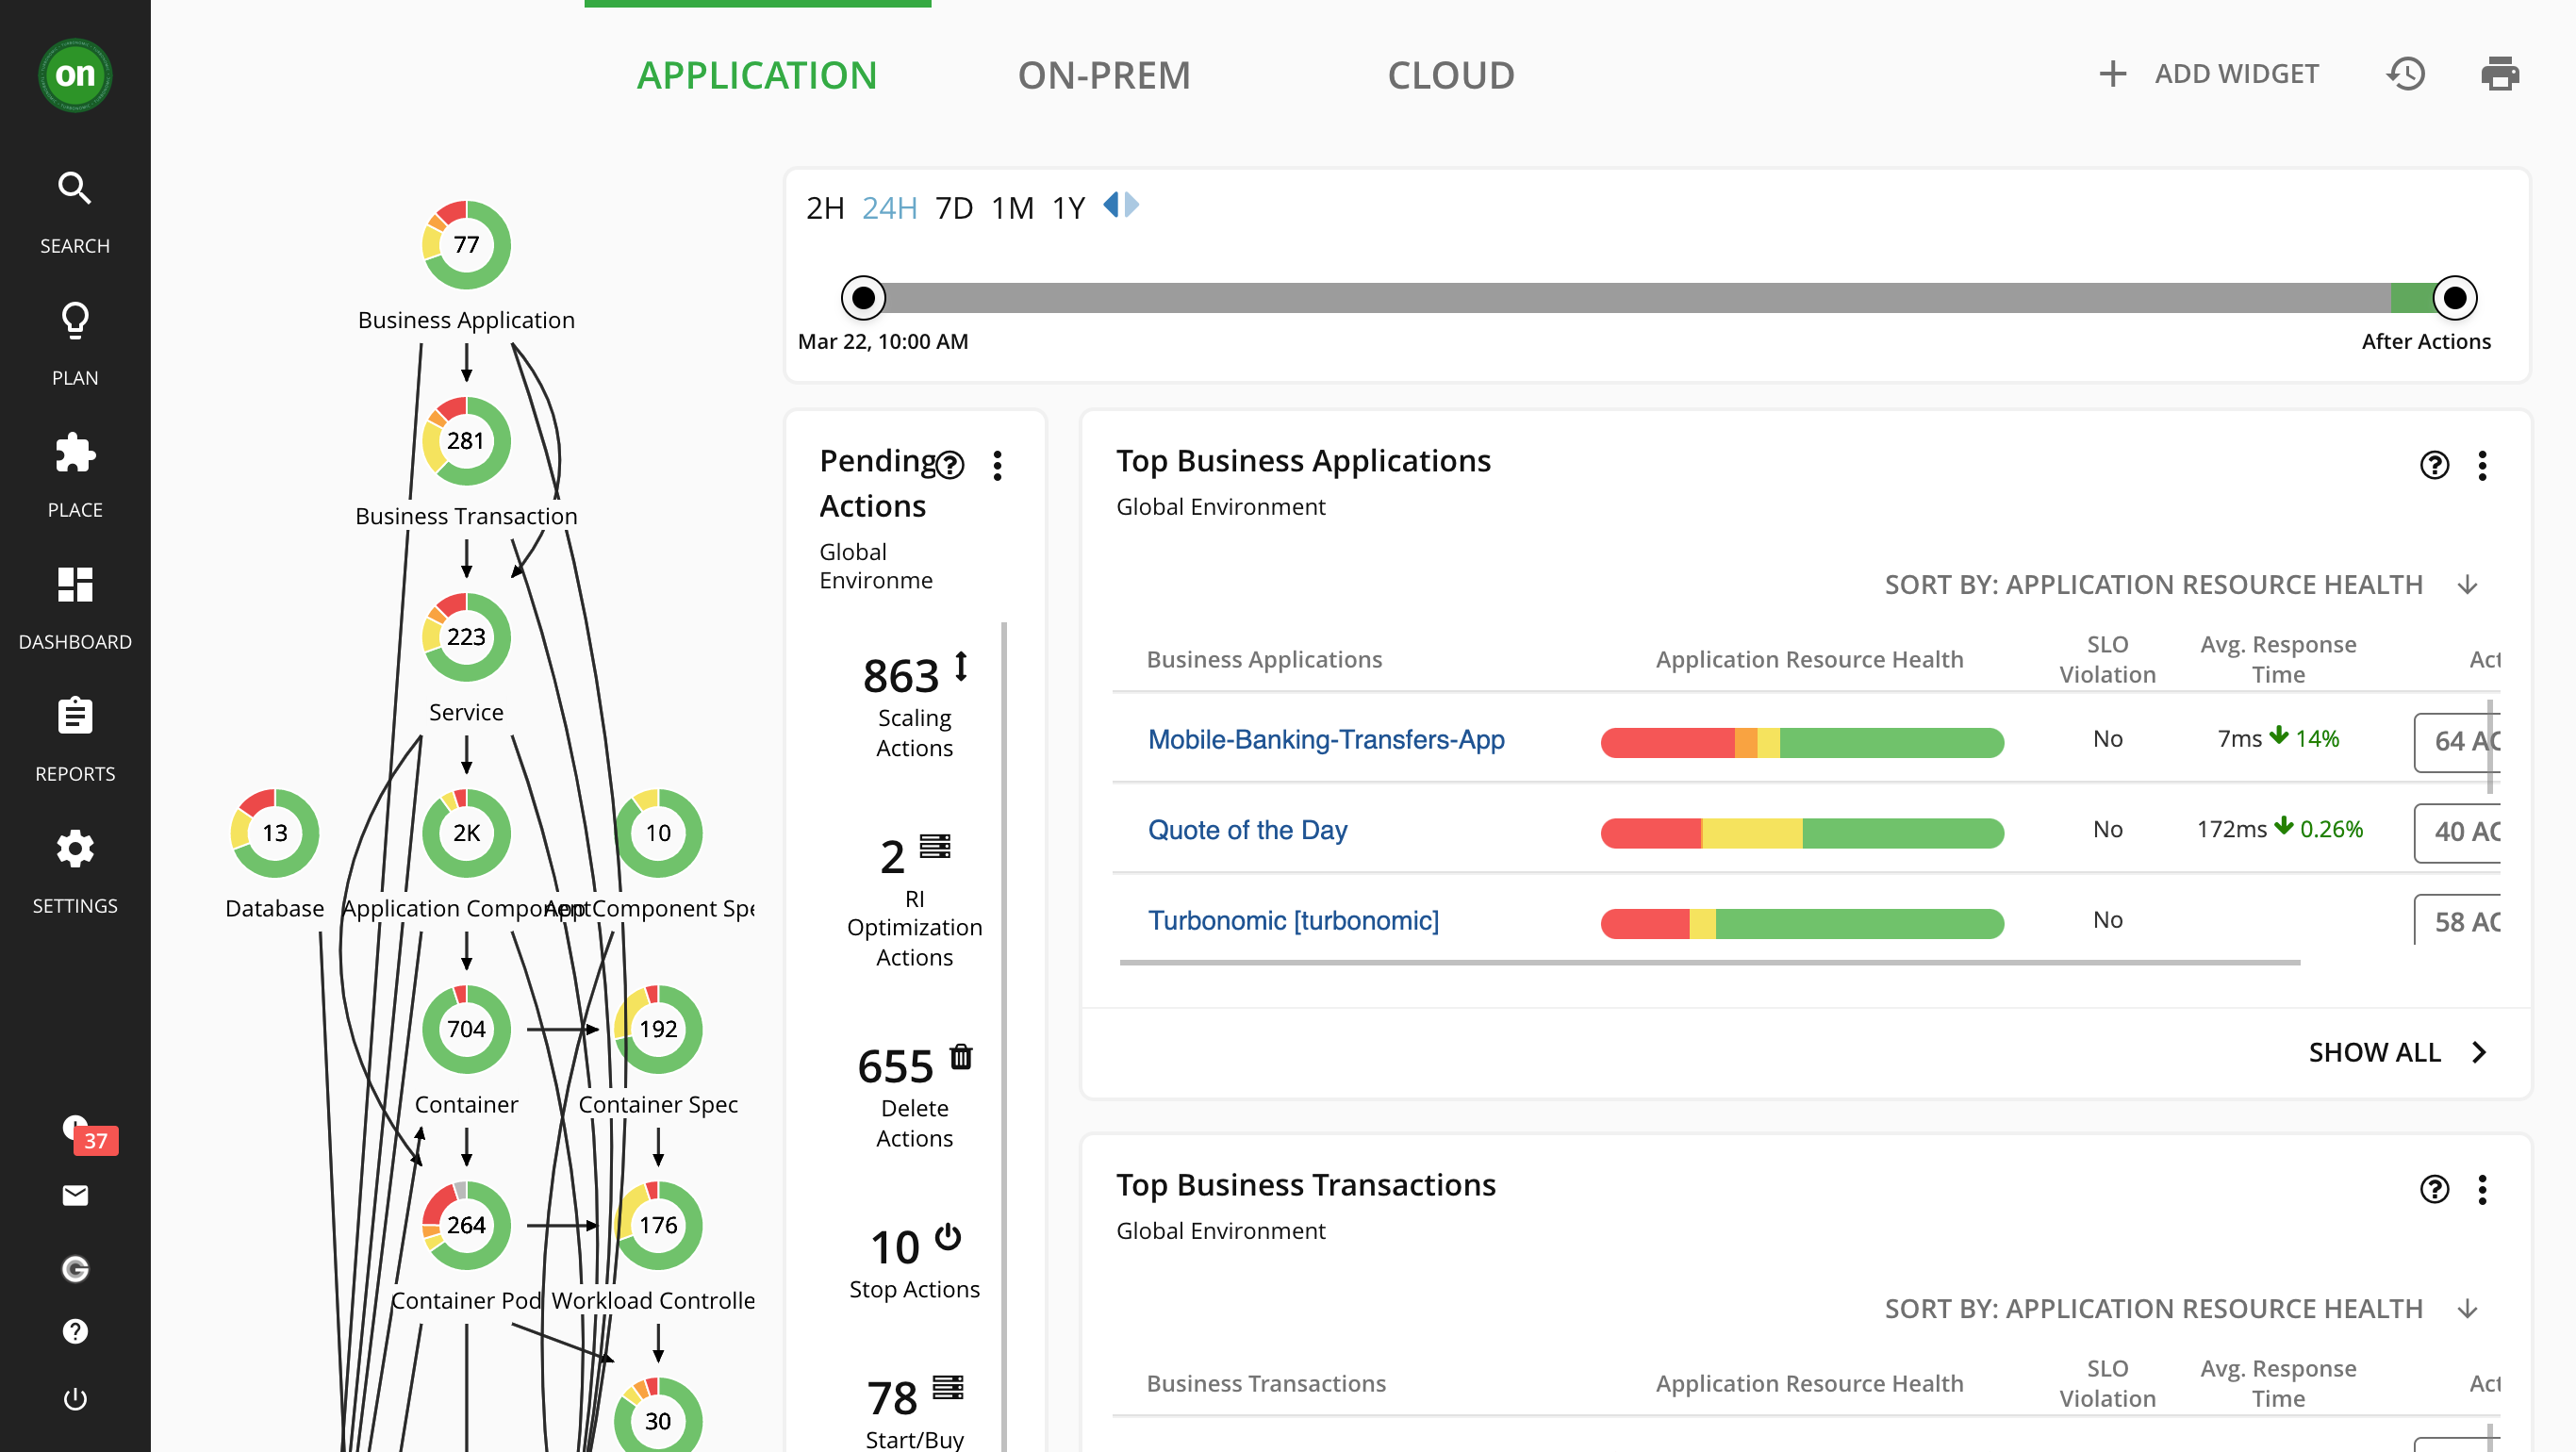Image resolution: width=2576 pixels, height=1452 pixels.
Task: Open the Reports panel
Action: (74, 716)
